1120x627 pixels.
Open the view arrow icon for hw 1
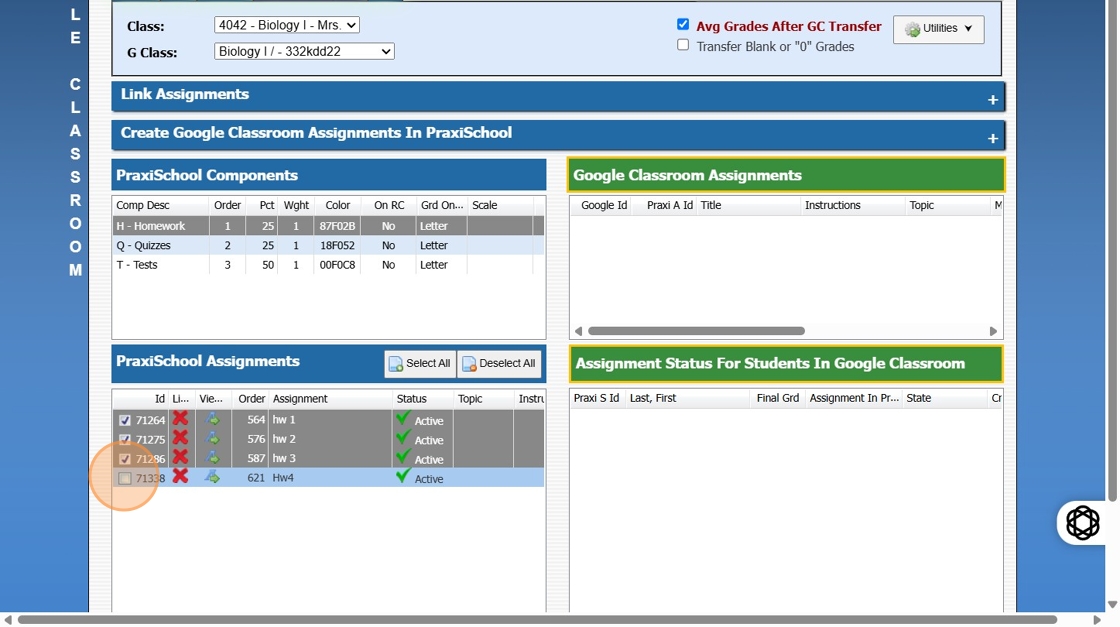pyautogui.click(x=212, y=419)
